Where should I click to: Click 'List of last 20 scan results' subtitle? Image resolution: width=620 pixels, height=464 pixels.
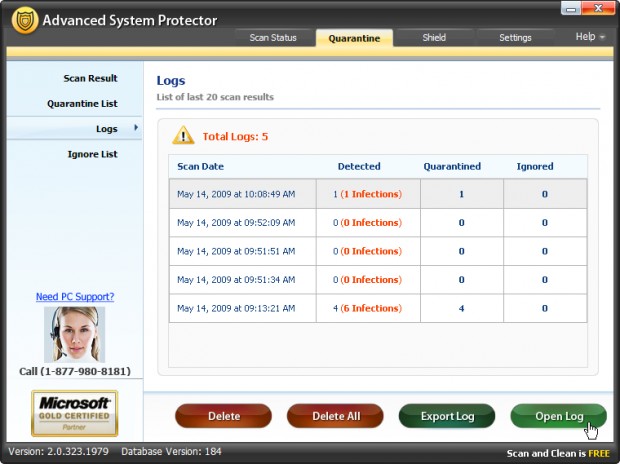pos(215,97)
